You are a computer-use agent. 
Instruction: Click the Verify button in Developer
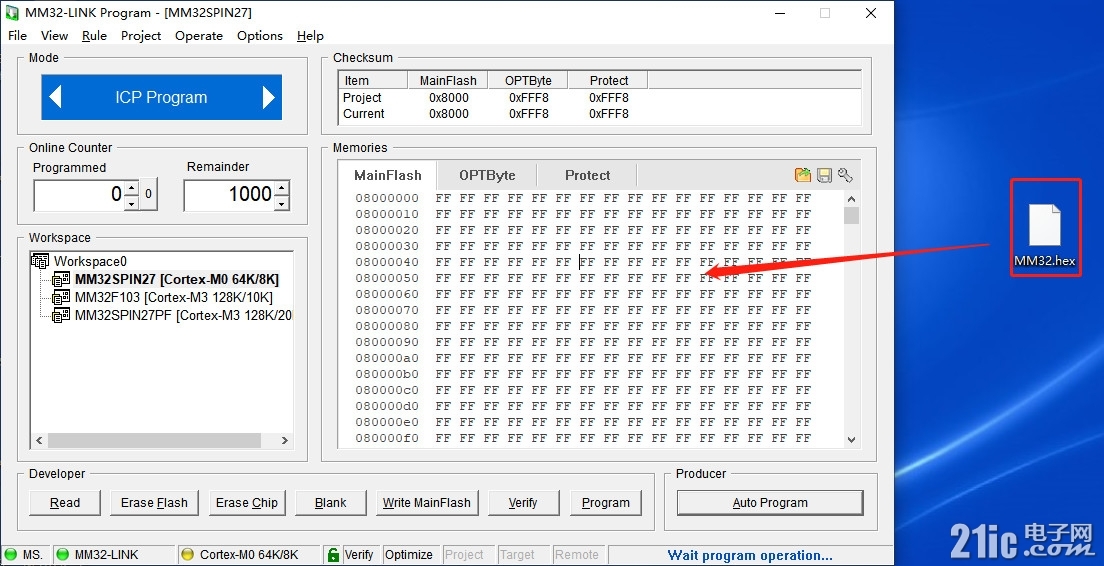522,503
